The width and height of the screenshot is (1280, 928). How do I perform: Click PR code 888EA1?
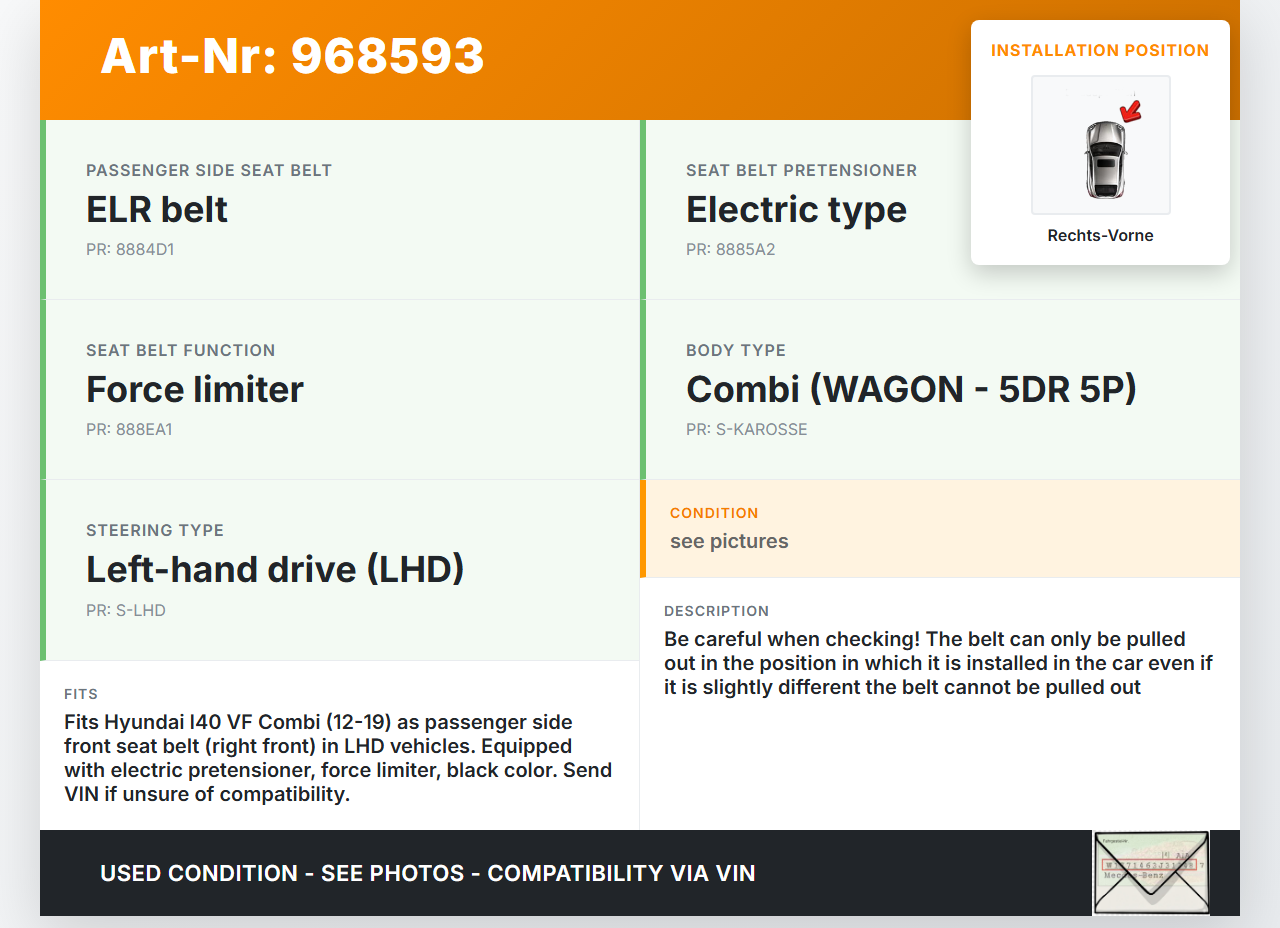coord(129,430)
